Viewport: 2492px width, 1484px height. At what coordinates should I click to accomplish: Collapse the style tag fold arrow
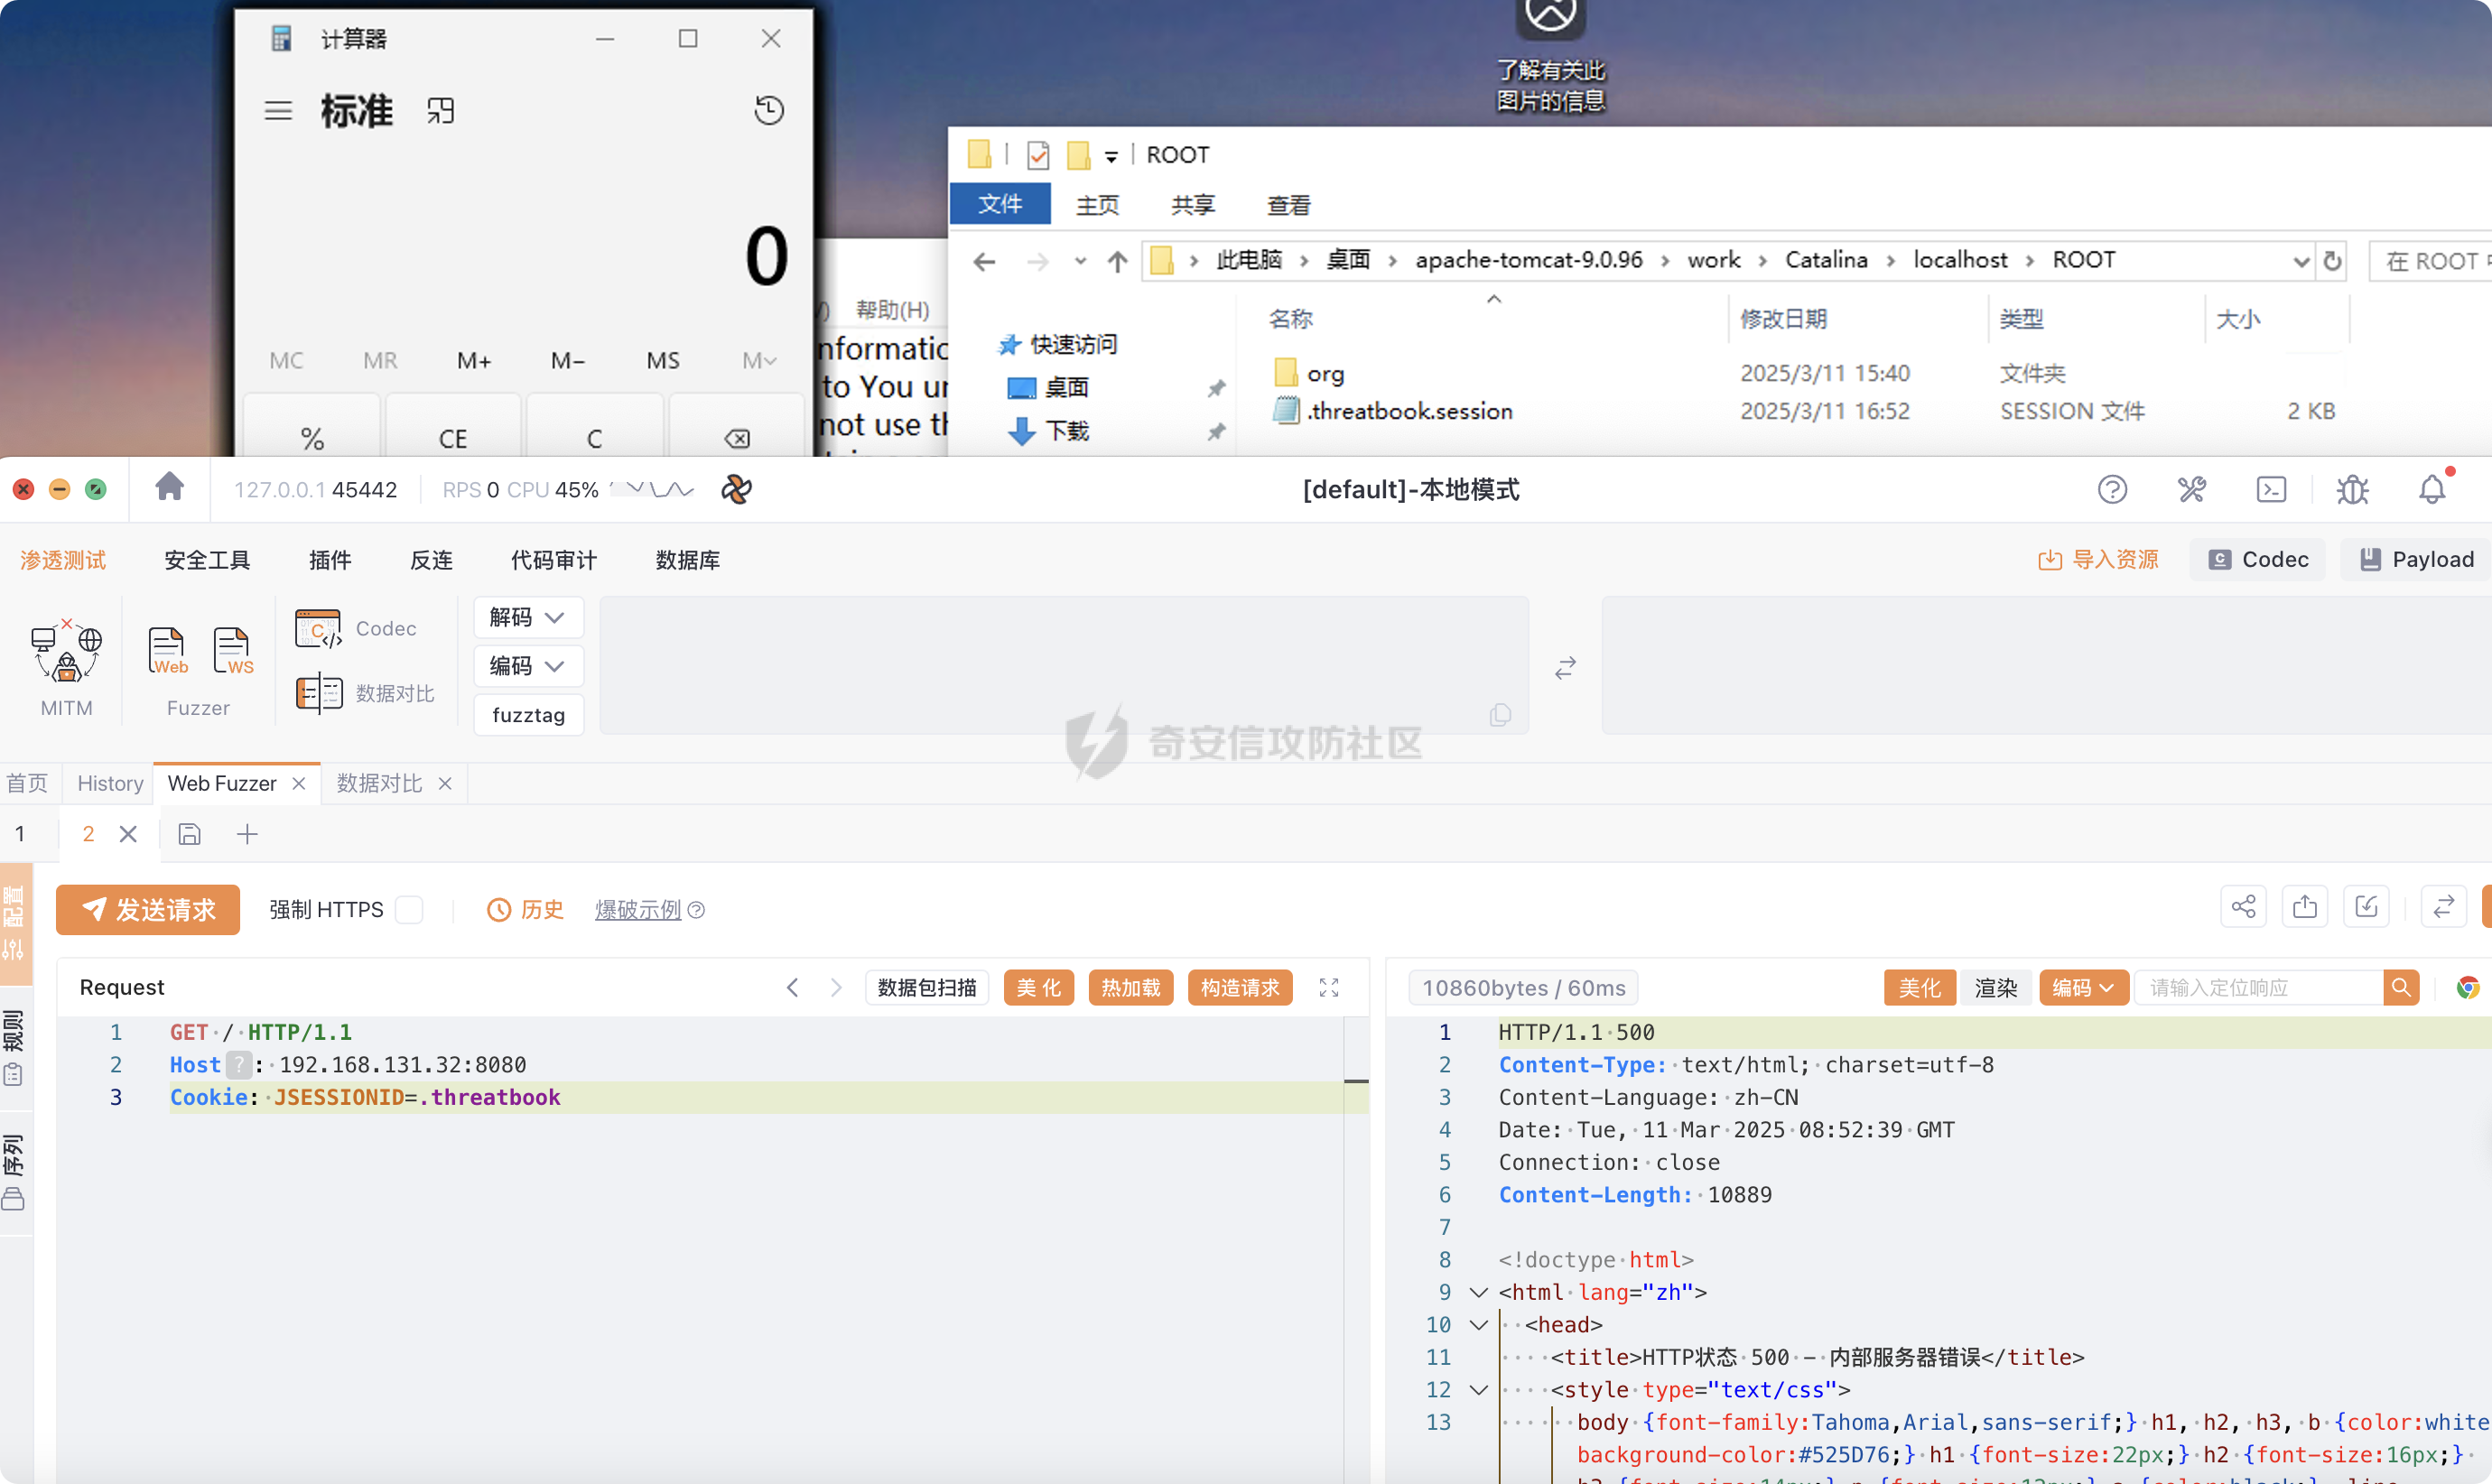(x=1478, y=1389)
